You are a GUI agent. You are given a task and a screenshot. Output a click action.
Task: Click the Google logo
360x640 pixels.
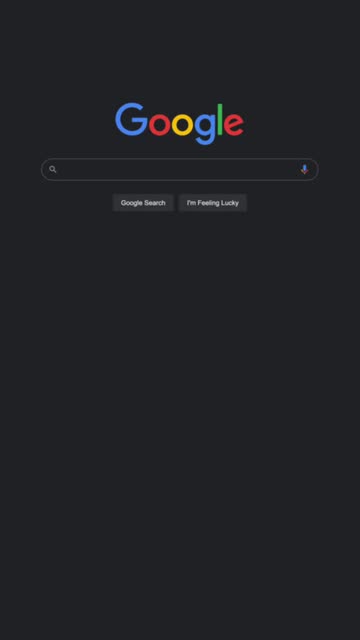pos(180,123)
